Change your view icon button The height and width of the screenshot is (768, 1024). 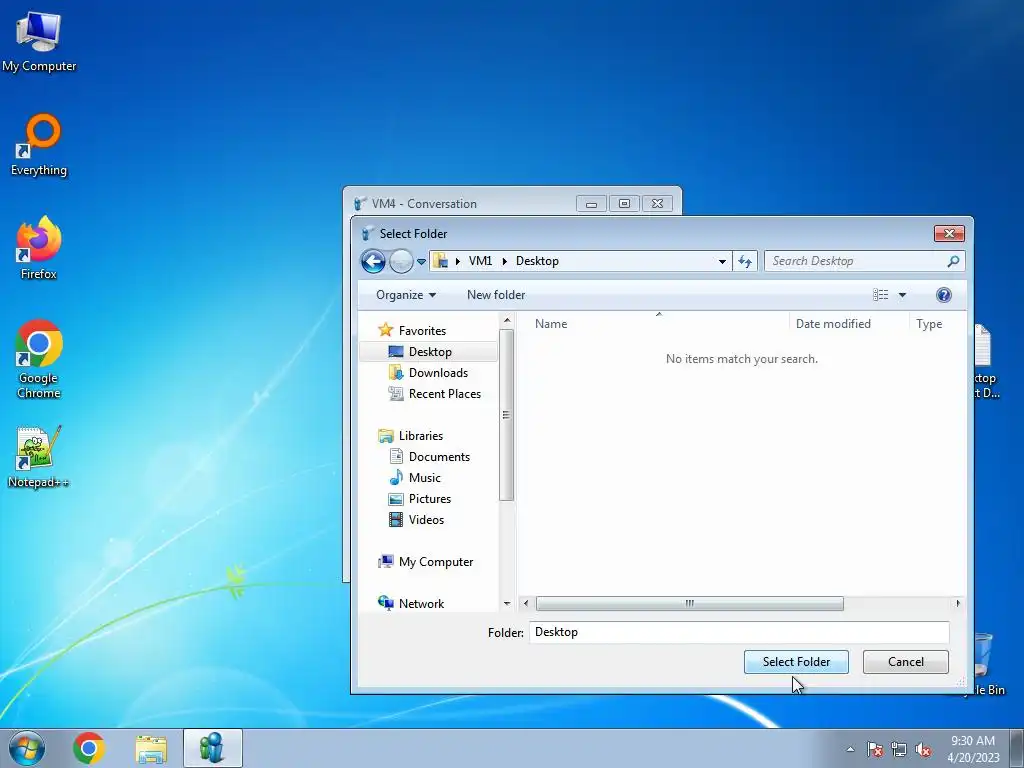click(x=880, y=295)
